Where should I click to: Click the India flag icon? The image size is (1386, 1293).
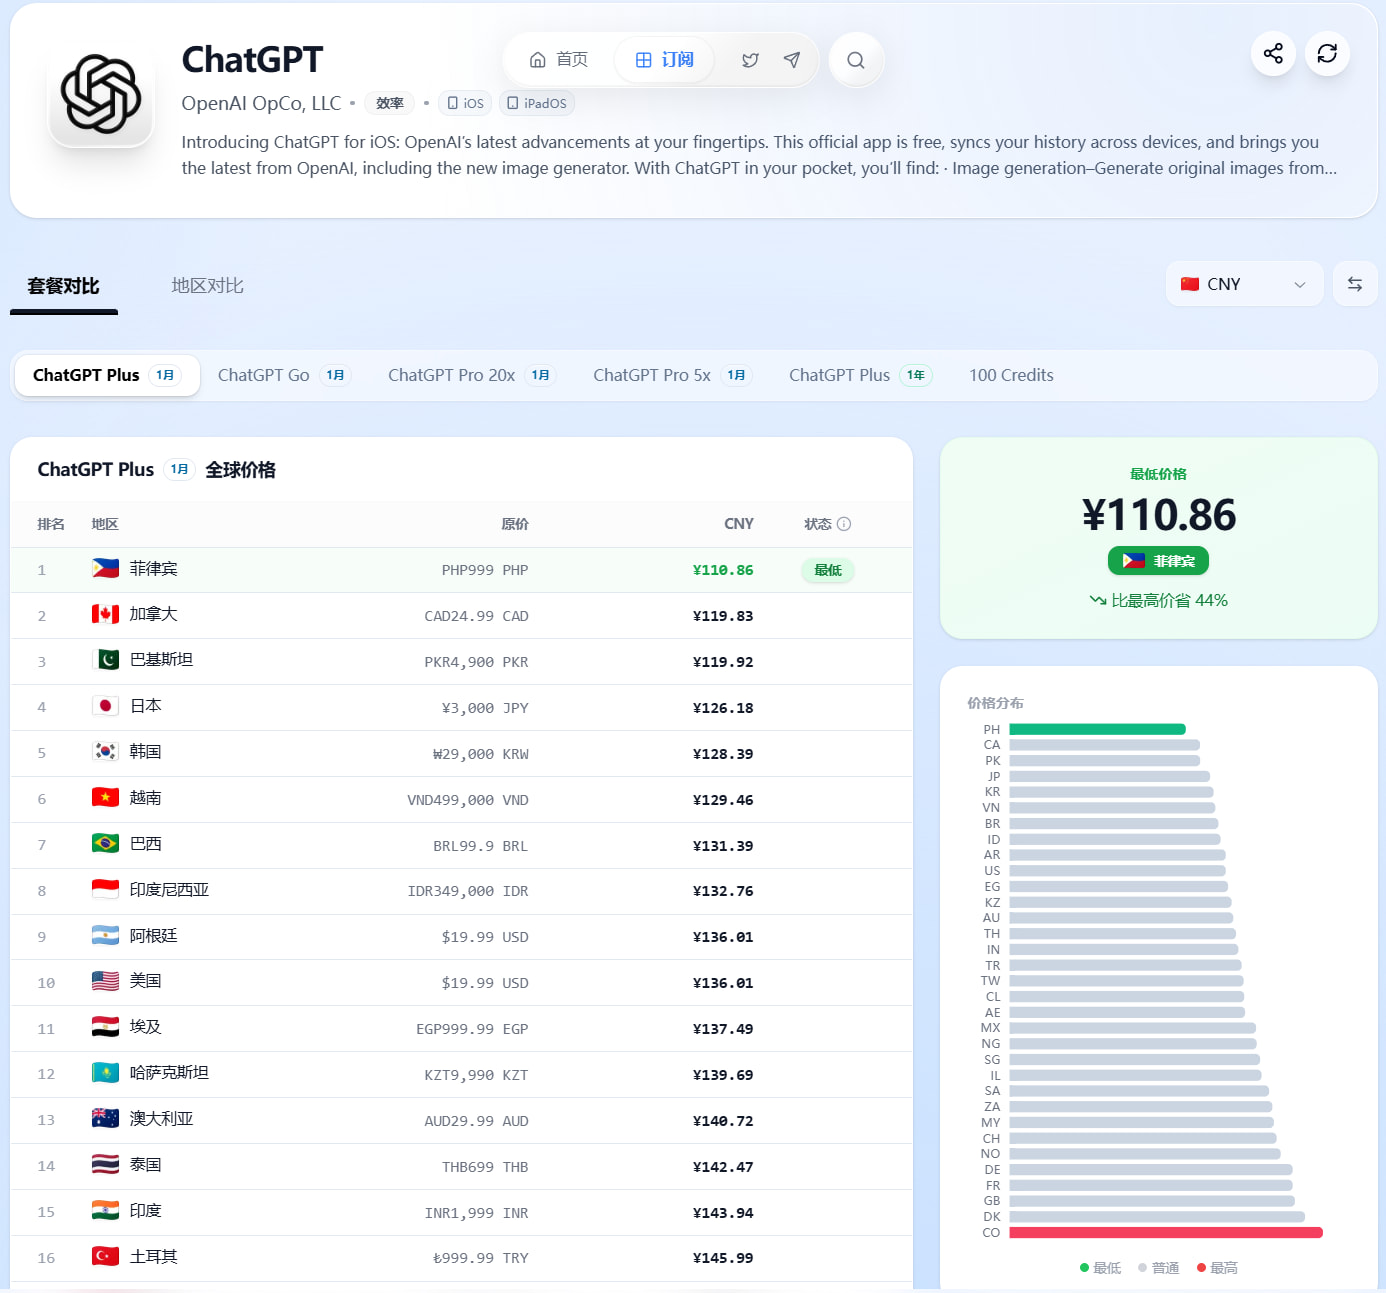(x=105, y=1211)
